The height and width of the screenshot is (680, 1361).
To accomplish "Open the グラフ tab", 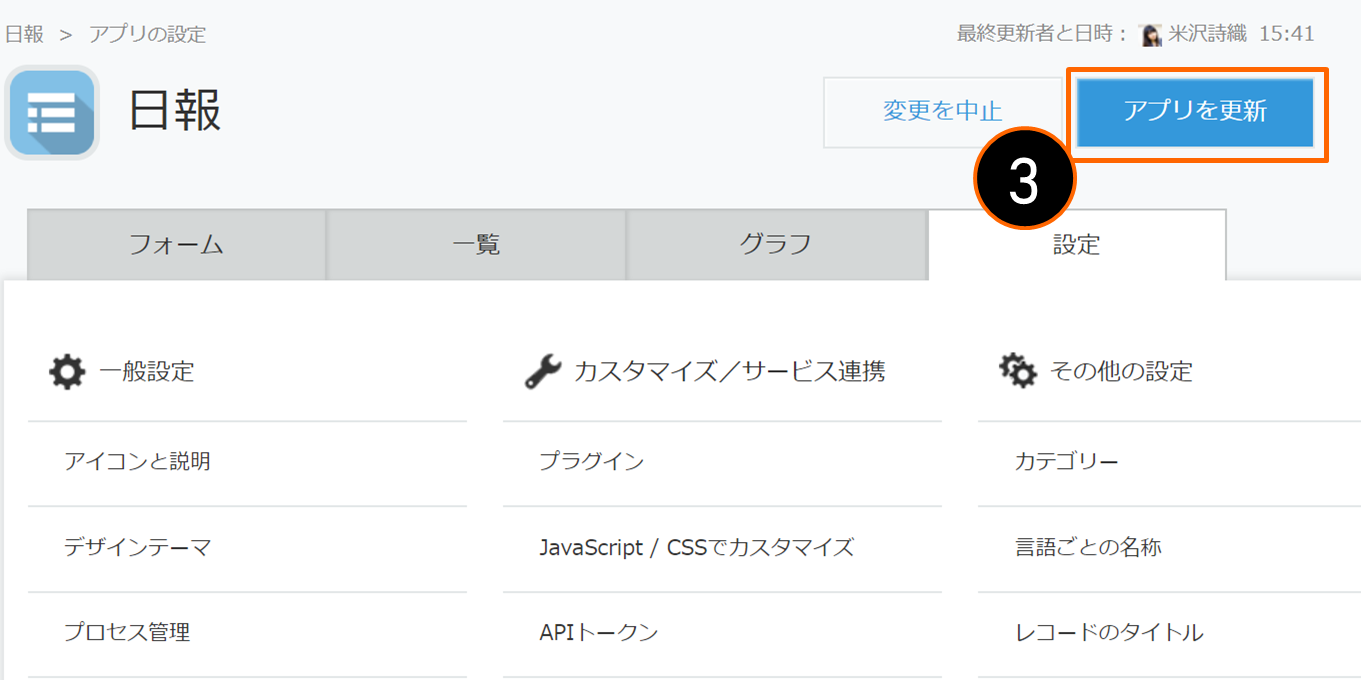I will point(776,245).
